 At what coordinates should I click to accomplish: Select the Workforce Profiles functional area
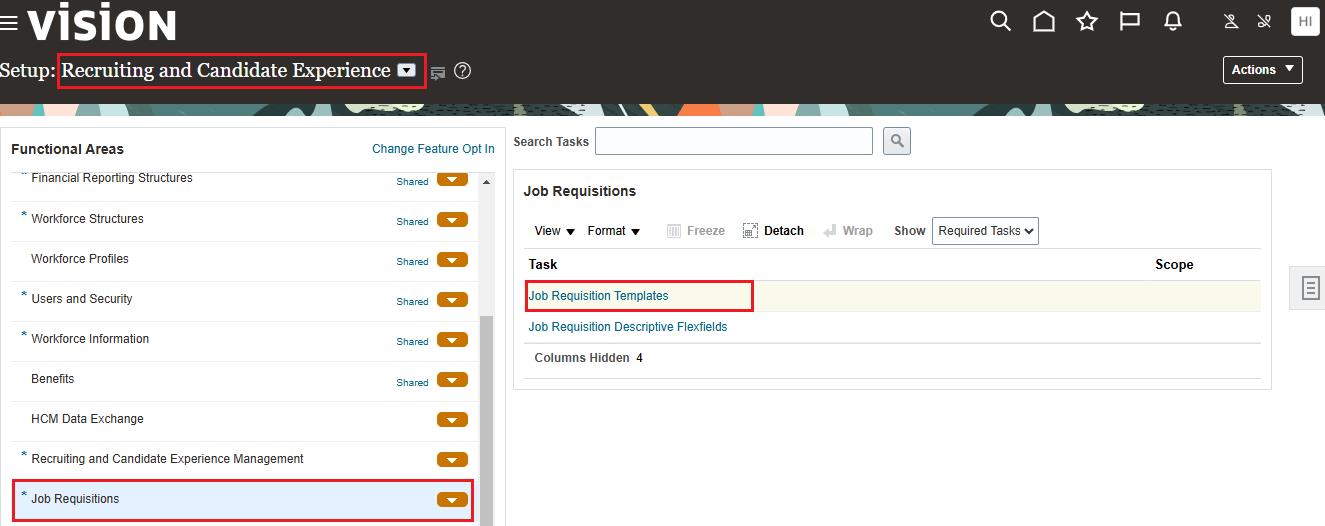tap(80, 259)
